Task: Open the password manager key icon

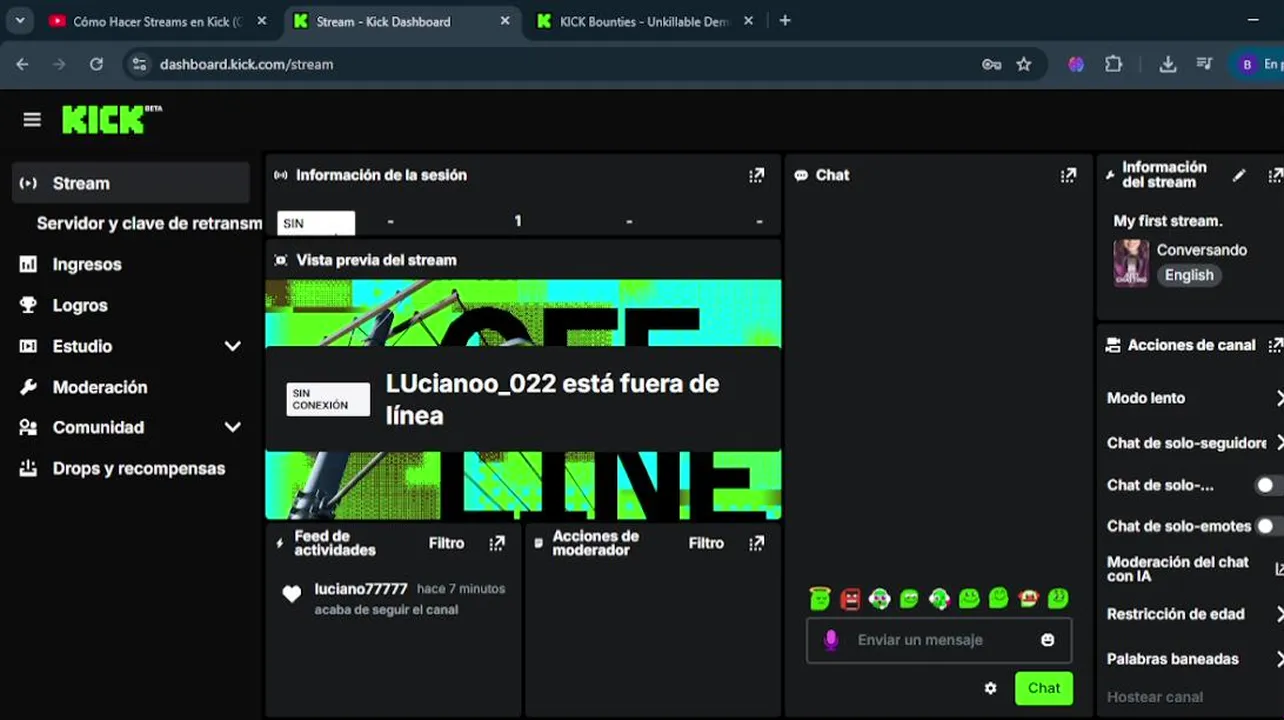Action: [x=991, y=64]
